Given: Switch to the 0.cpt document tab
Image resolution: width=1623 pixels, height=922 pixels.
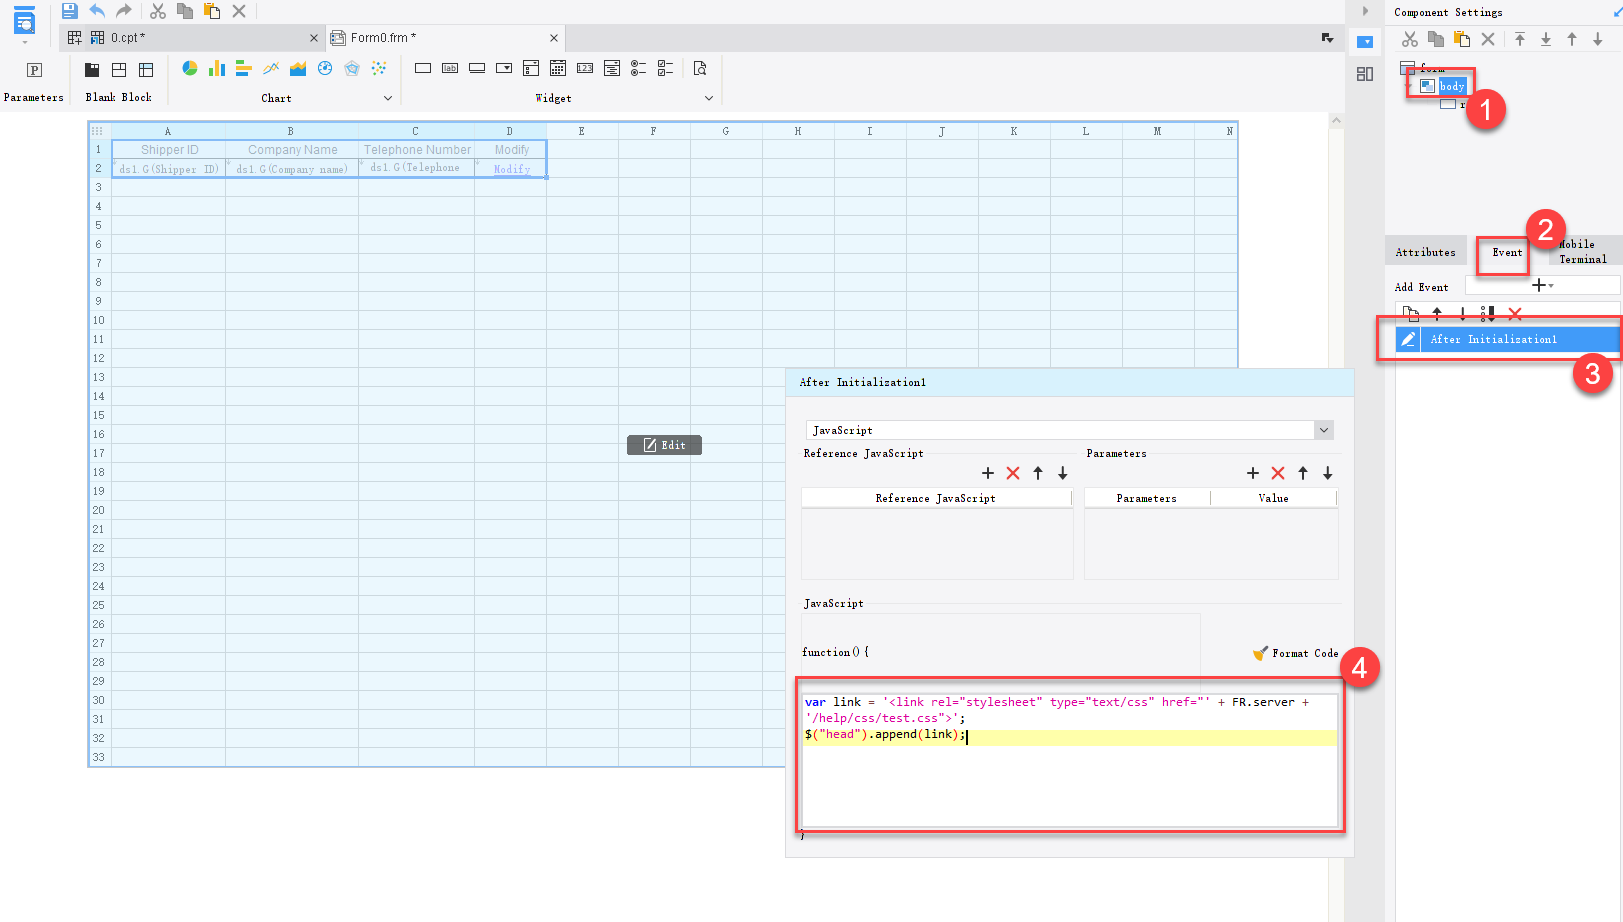Looking at the screenshot, I should (127, 38).
